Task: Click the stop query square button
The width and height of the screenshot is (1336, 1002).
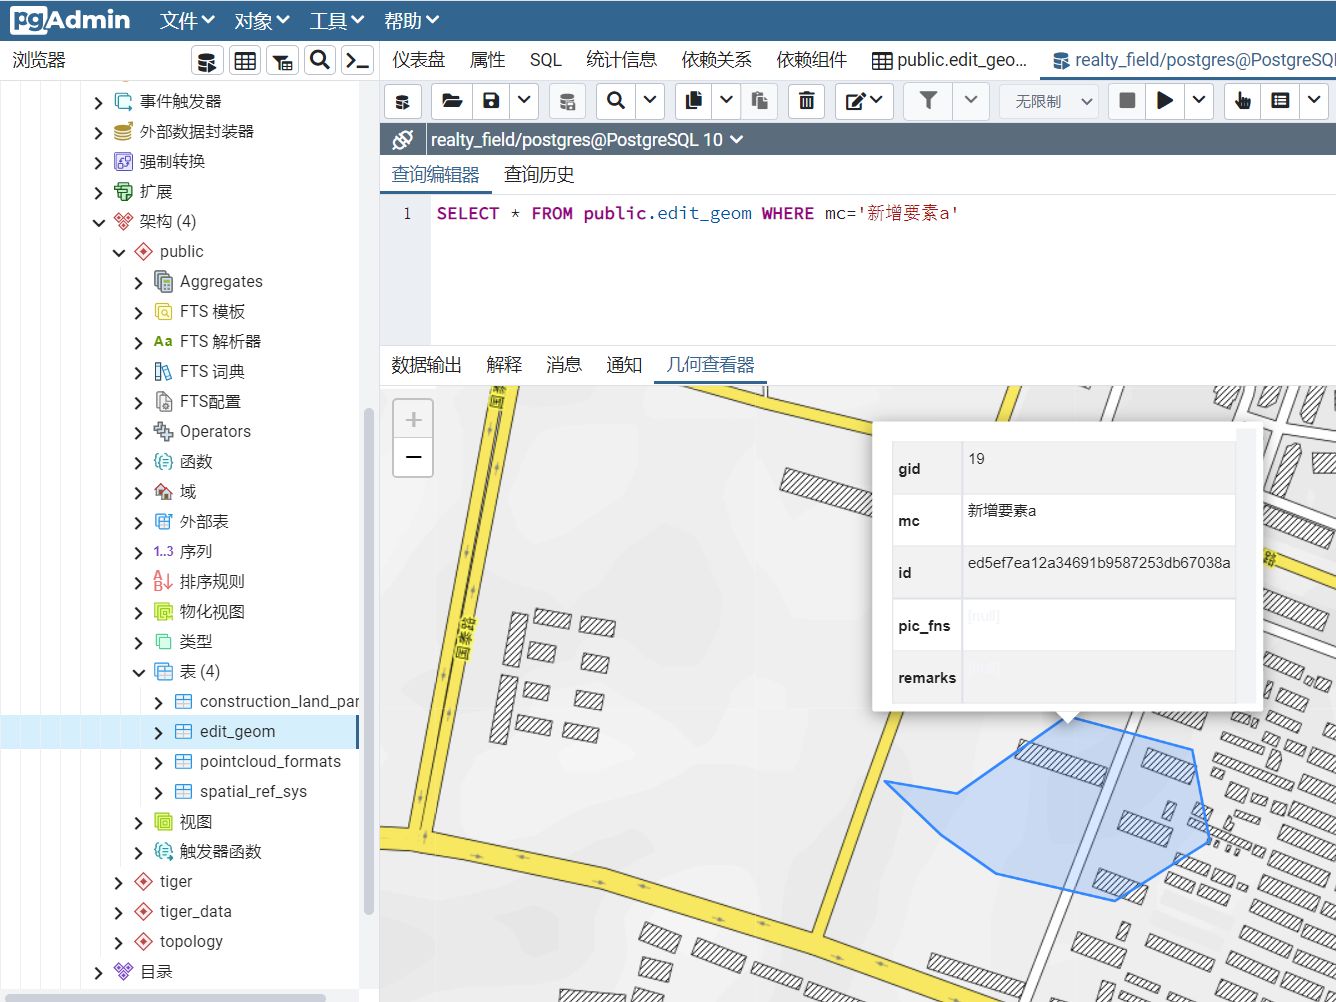Action: [1127, 100]
